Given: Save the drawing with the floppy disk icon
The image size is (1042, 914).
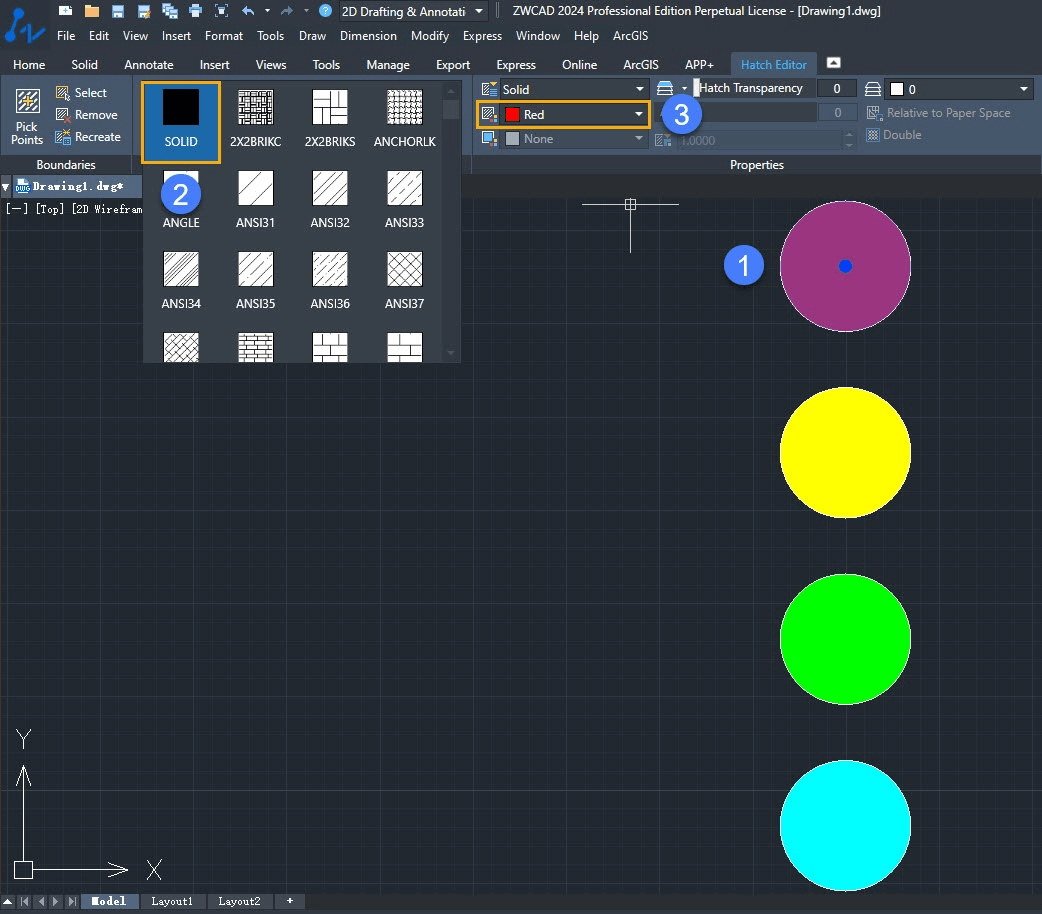Looking at the screenshot, I should [x=118, y=11].
